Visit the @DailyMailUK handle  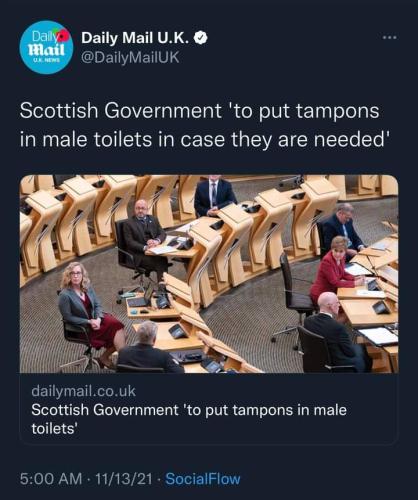coord(130,58)
